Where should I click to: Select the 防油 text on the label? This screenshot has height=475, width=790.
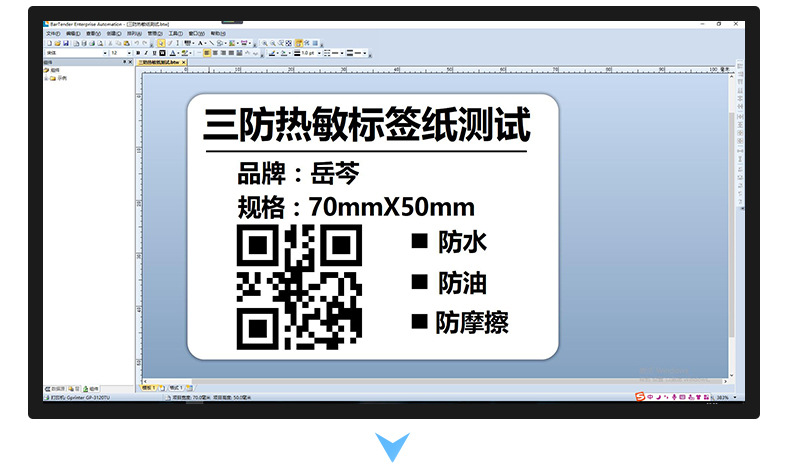462,283
